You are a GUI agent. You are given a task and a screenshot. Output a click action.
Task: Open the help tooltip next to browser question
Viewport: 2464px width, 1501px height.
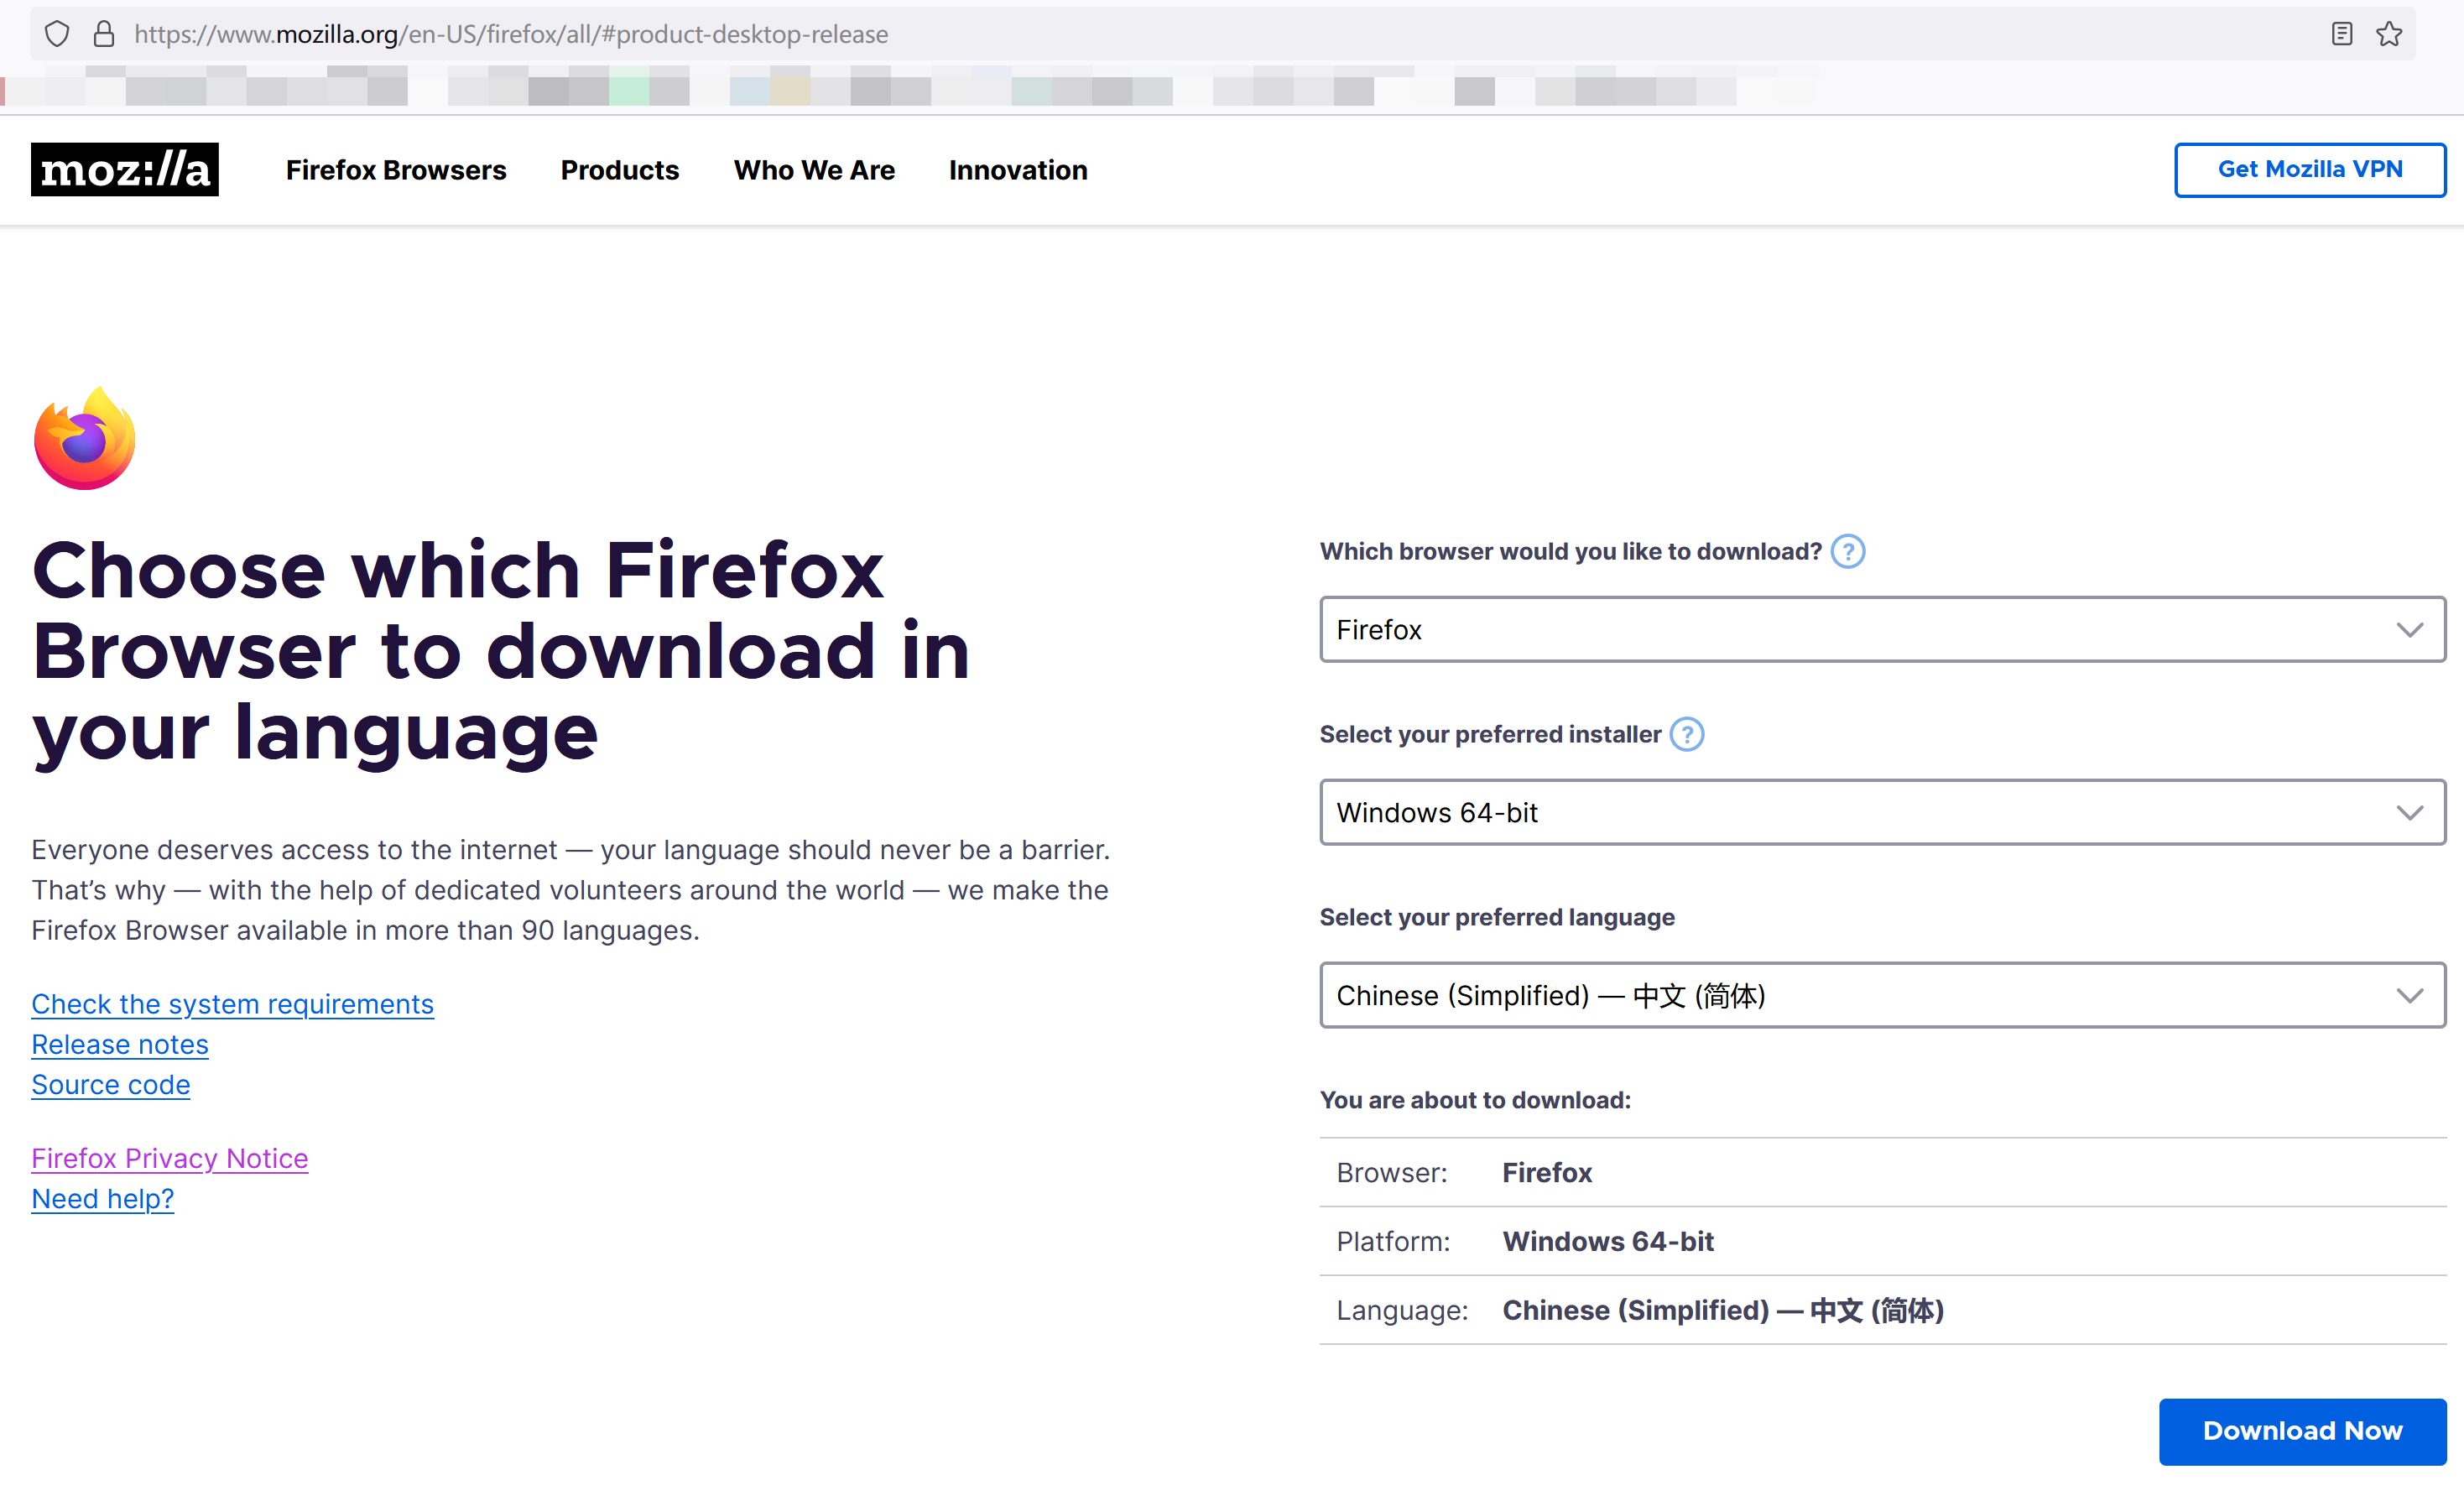pyautogui.click(x=1847, y=551)
